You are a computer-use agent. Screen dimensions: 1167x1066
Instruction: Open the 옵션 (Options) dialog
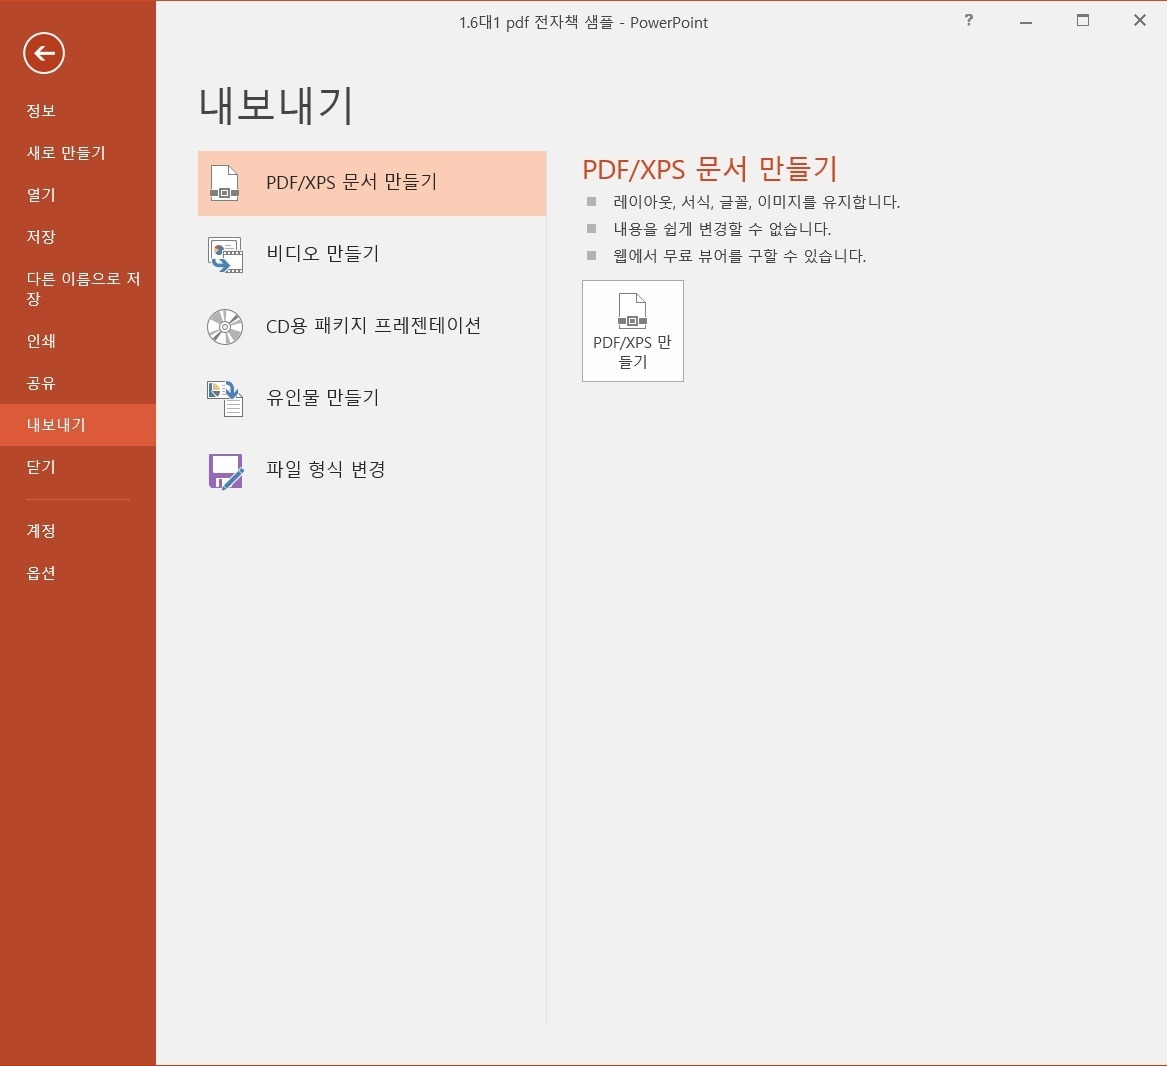click(x=40, y=572)
